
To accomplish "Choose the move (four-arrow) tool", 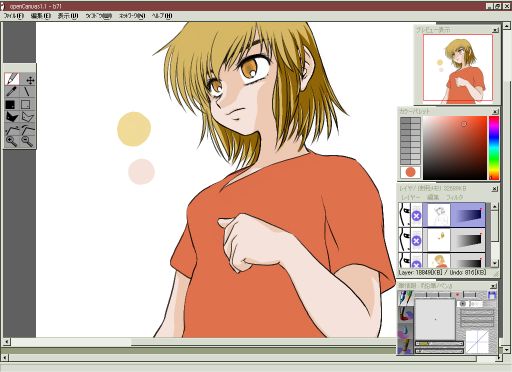I will click(30, 80).
